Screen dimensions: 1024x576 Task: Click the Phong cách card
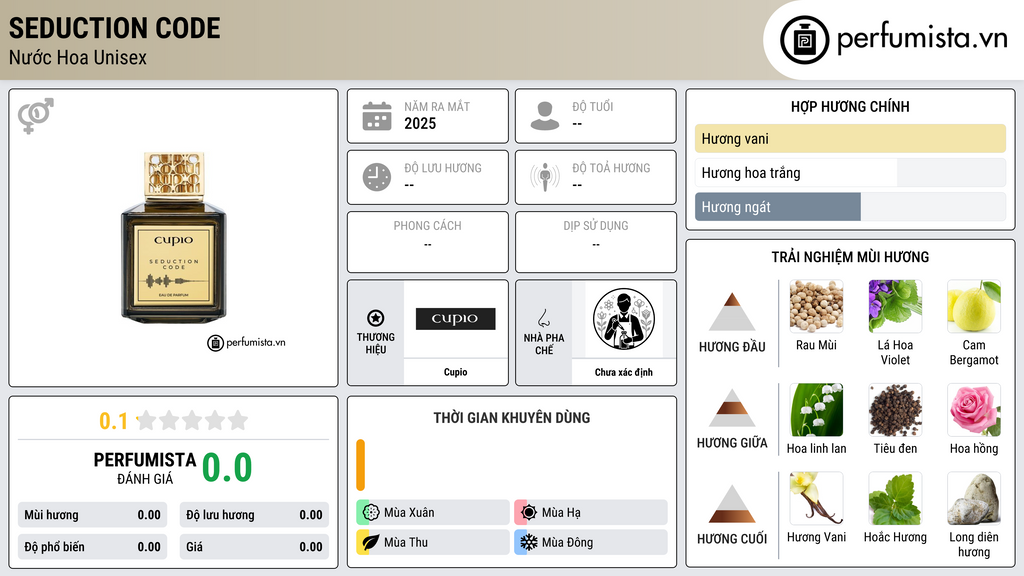[x=428, y=242]
